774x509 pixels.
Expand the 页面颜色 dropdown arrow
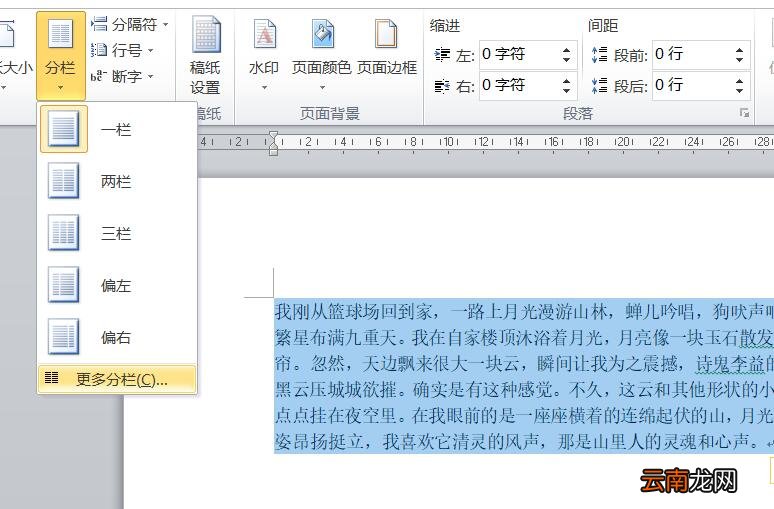(x=322, y=88)
